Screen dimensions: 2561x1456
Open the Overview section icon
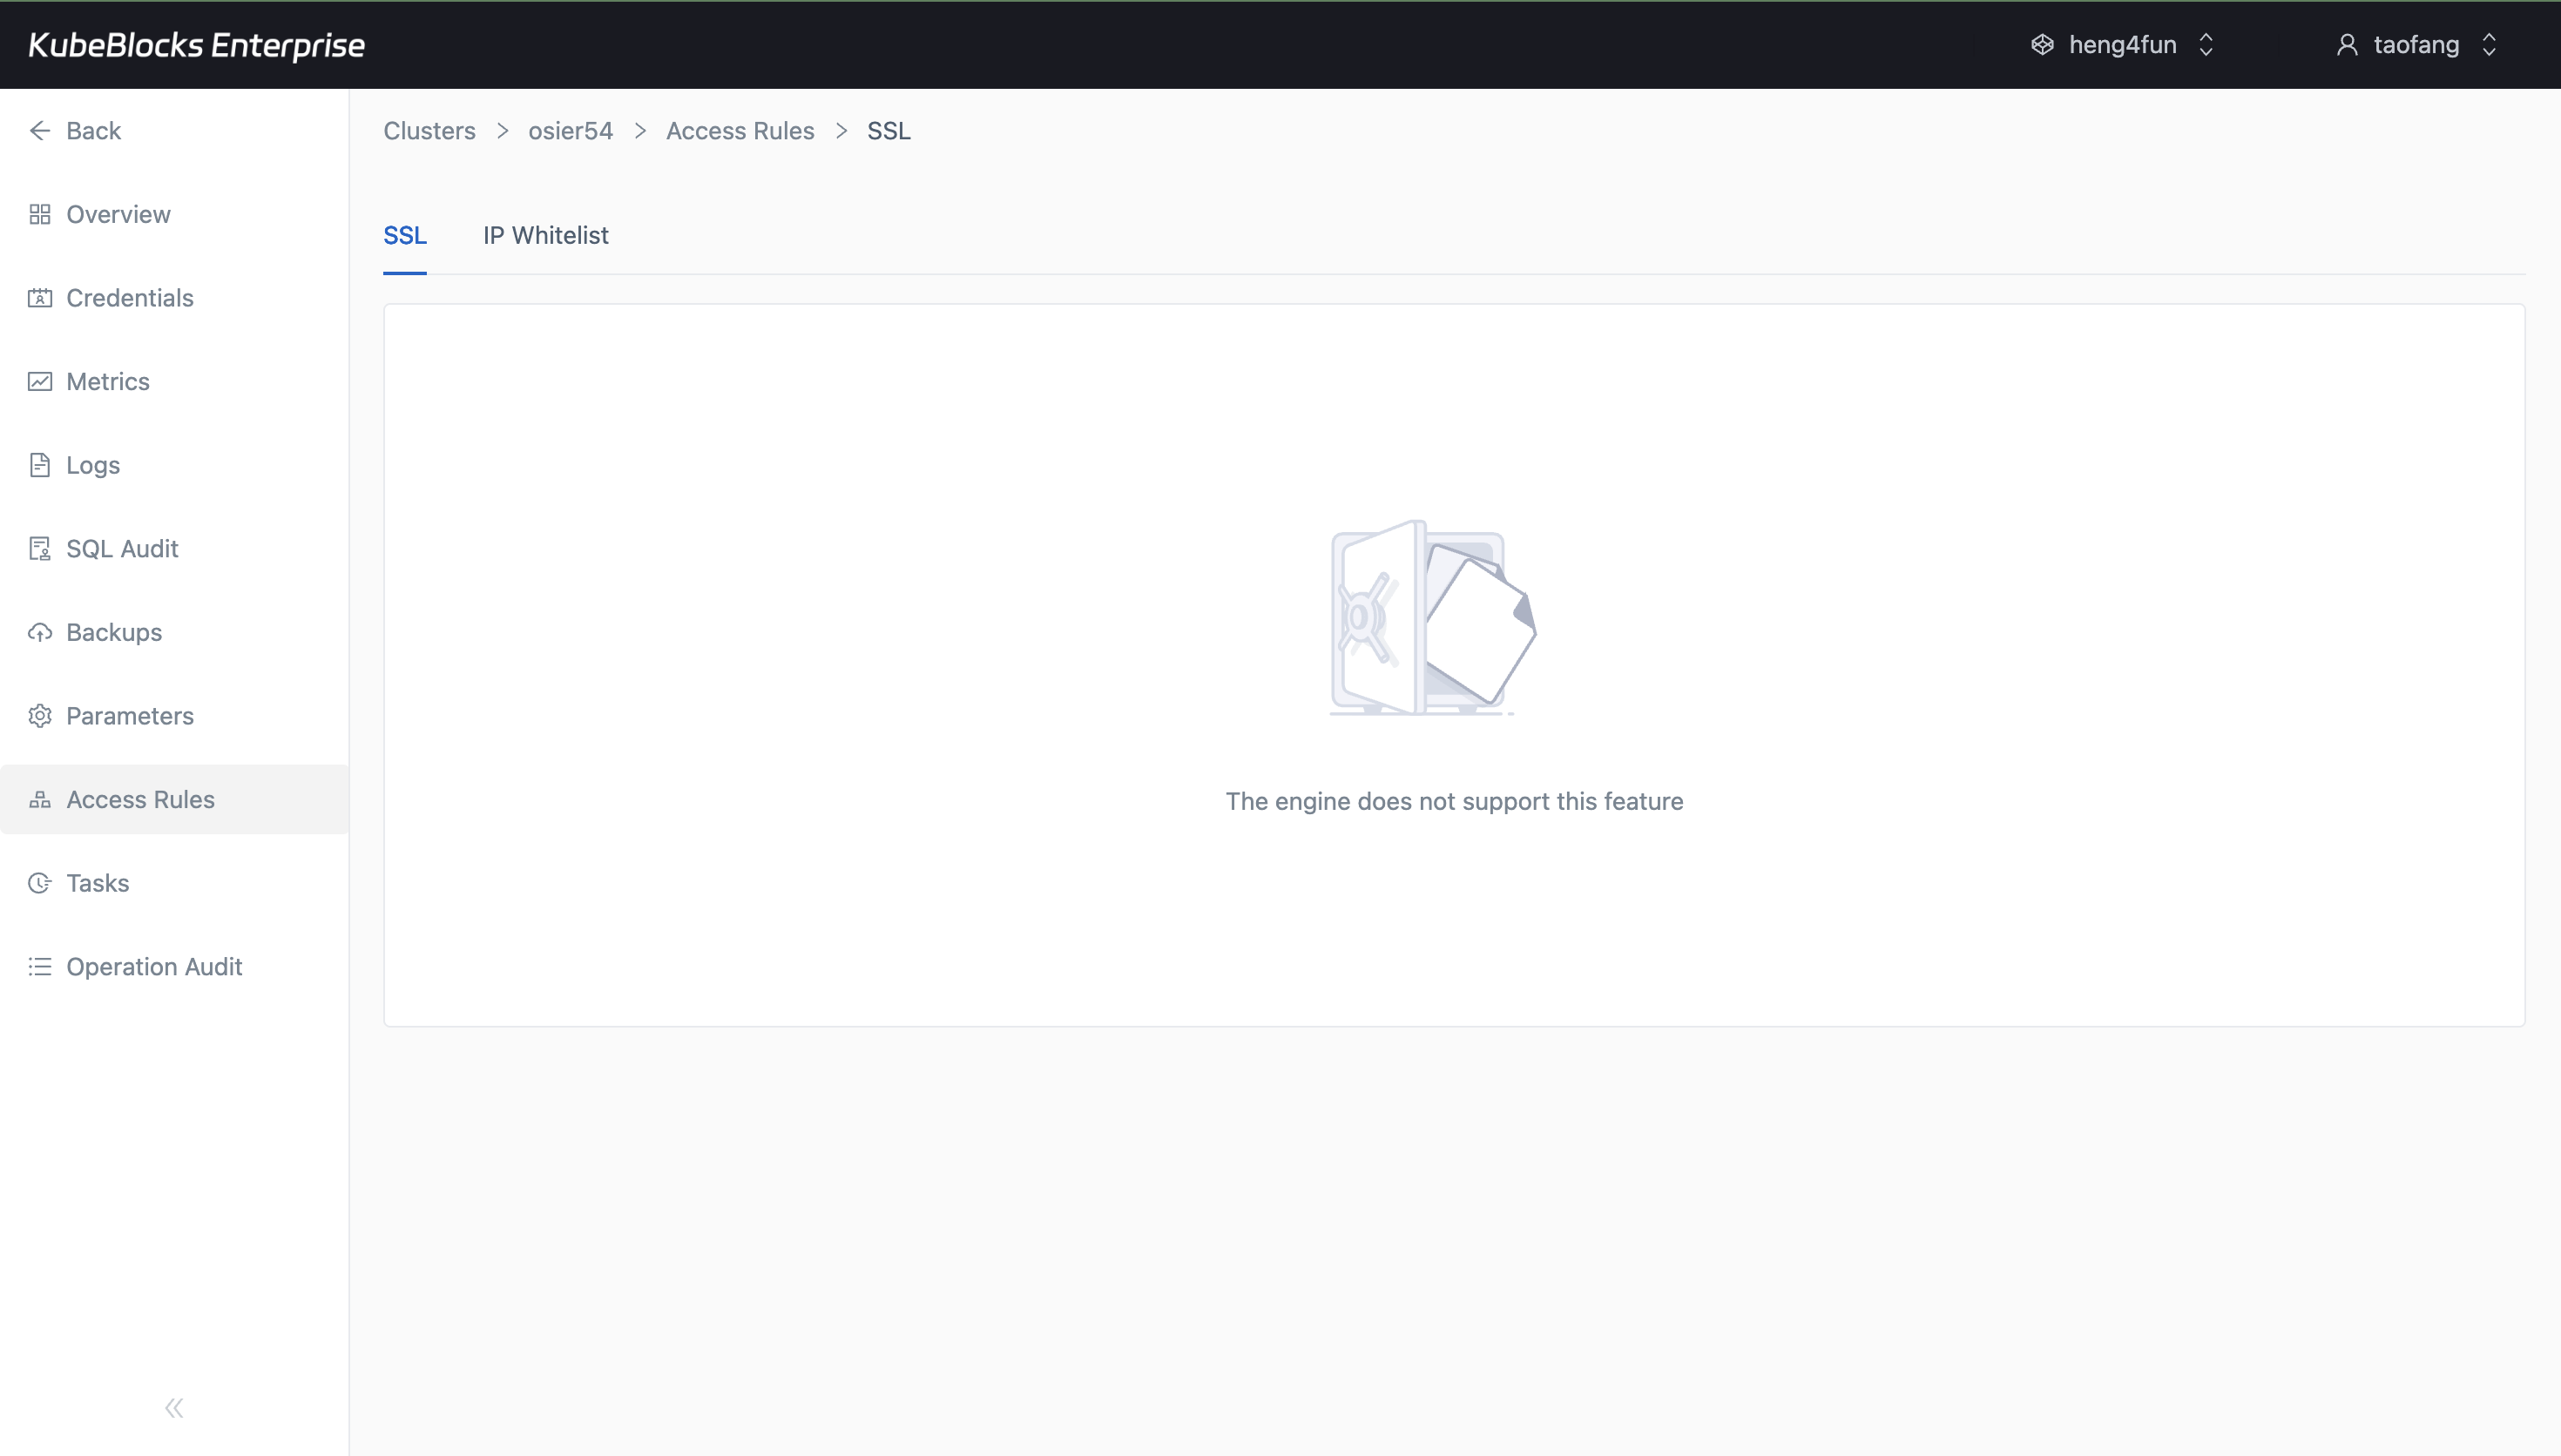point(40,213)
